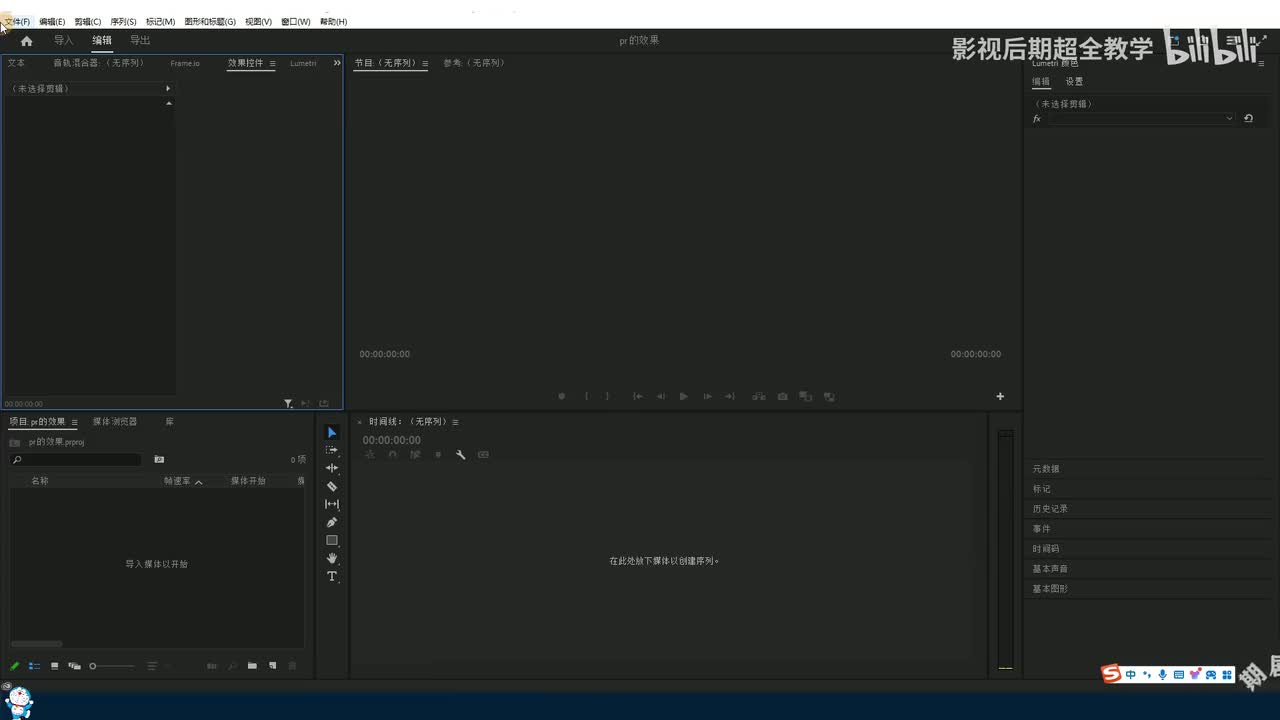
Task: Expand the 基本声音 panel
Action: coord(1050,569)
